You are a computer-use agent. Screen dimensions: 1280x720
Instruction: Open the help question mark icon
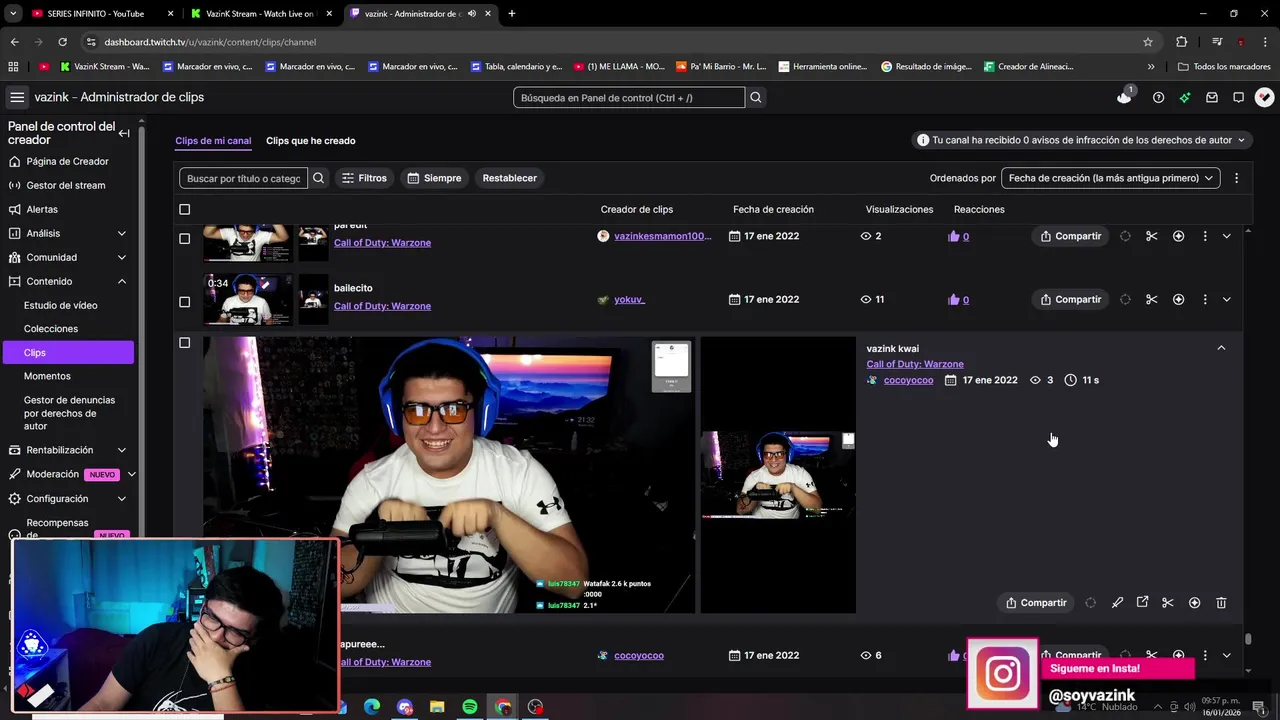(x=1158, y=97)
